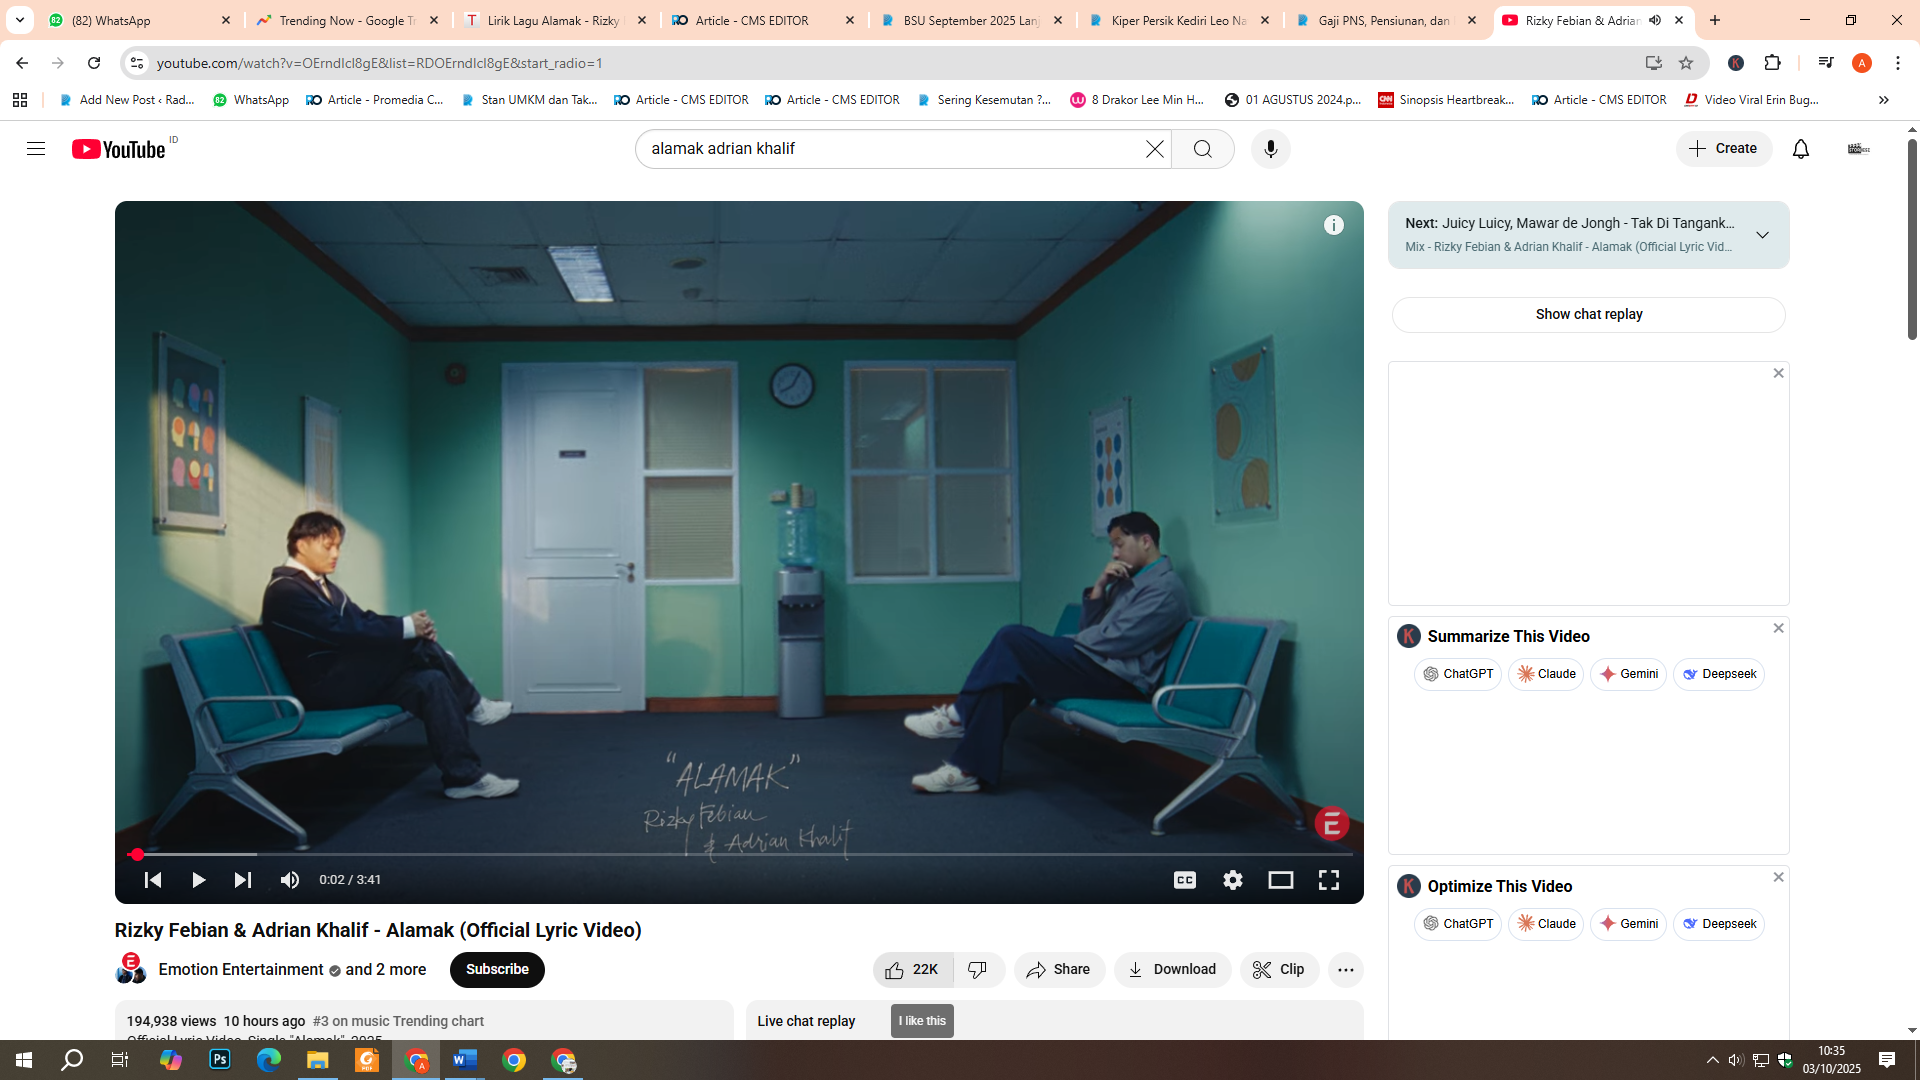Summarize video using Deepseek

[1719, 674]
